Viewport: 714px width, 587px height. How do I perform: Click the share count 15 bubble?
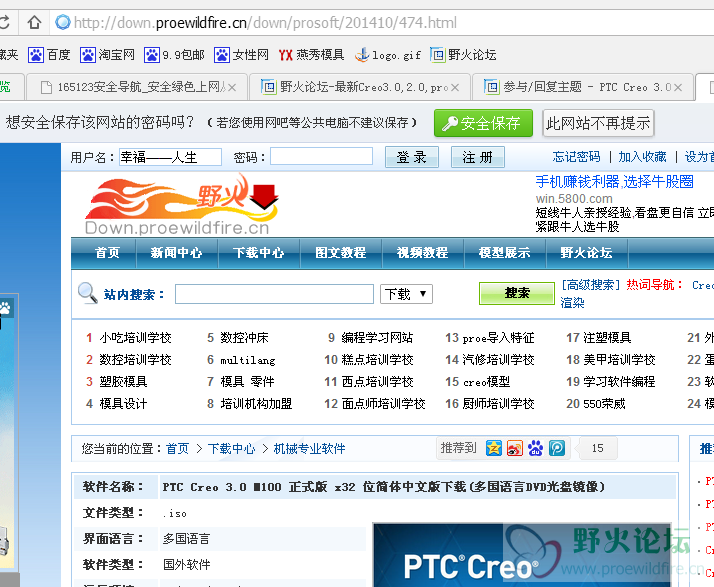click(597, 448)
